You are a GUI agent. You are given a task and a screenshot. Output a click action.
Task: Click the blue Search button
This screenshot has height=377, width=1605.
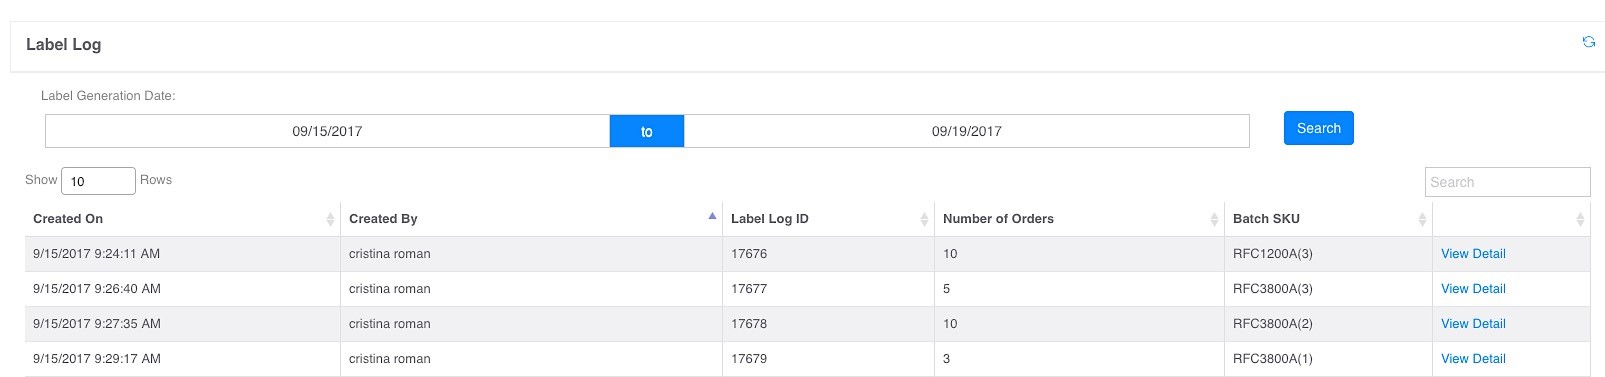pyautogui.click(x=1318, y=128)
